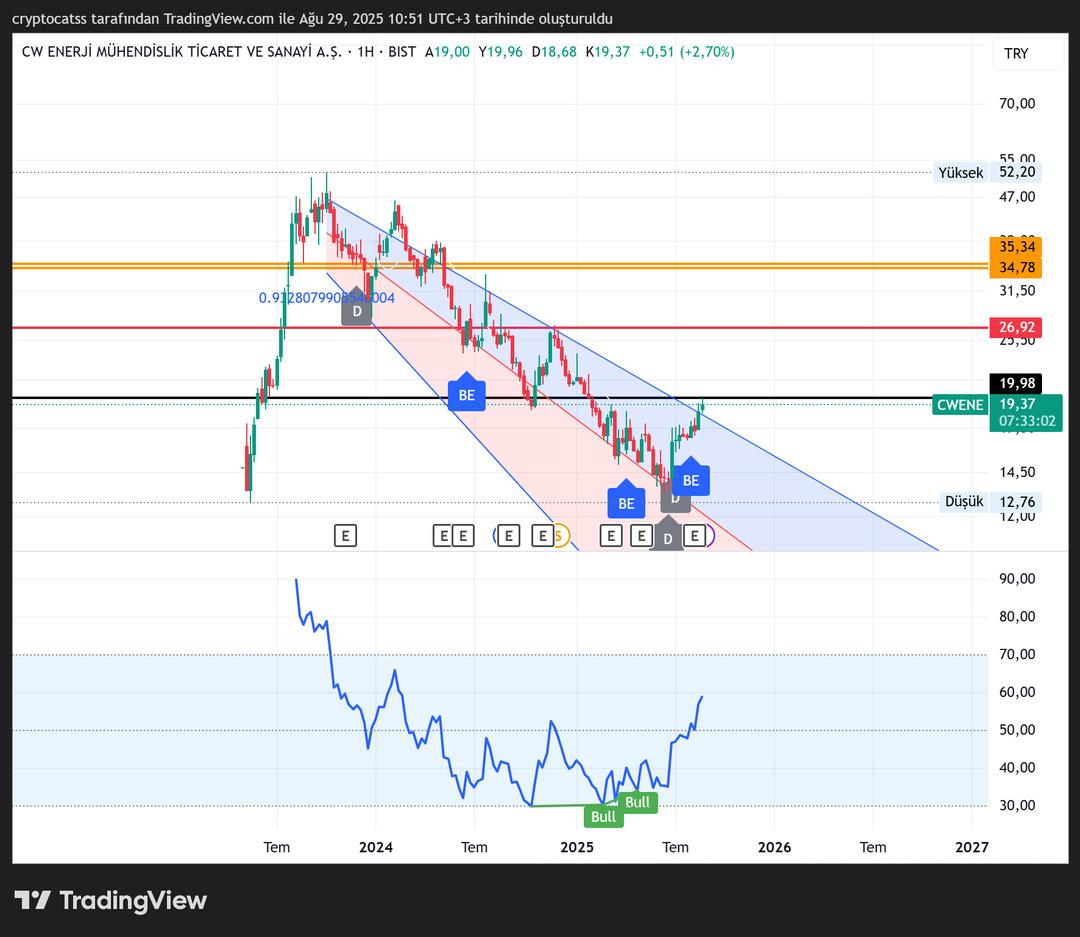This screenshot has width=1080, height=937.
Task: Select the orange 35,34 price label
Action: click(x=1016, y=246)
